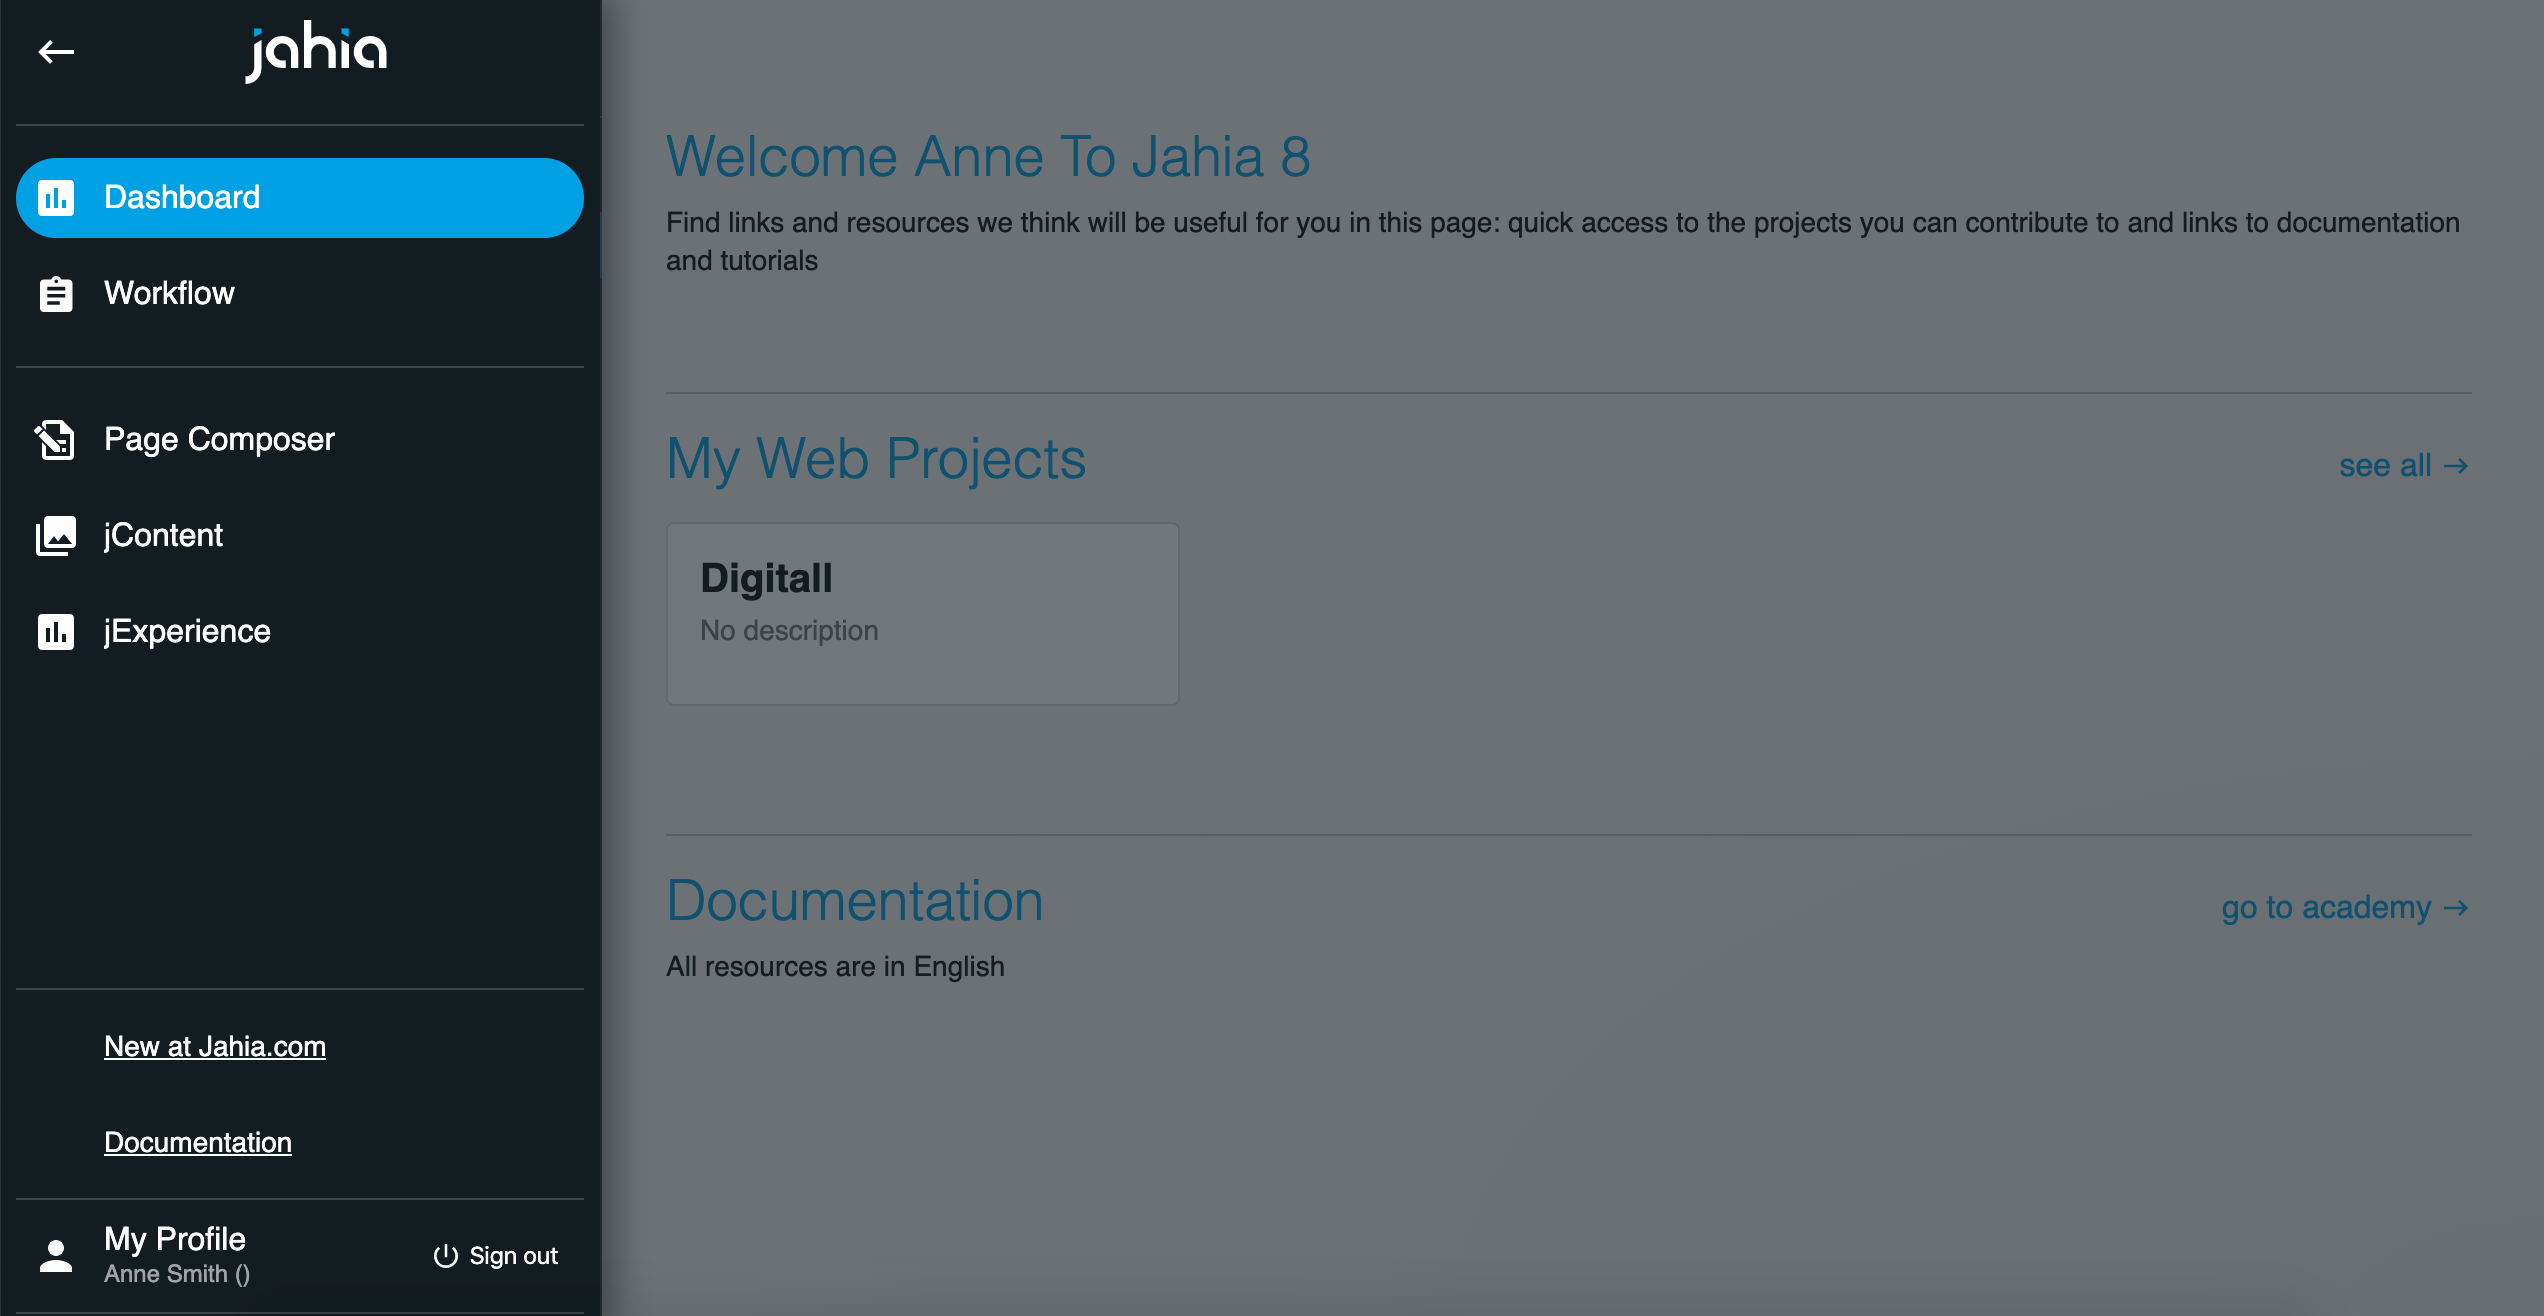Image resolution: width=2544 pixels, height=1316 pixels.
Task: Open My Profile for Anne Smith
Action: pyautogui.click(x=175, y=1240)
